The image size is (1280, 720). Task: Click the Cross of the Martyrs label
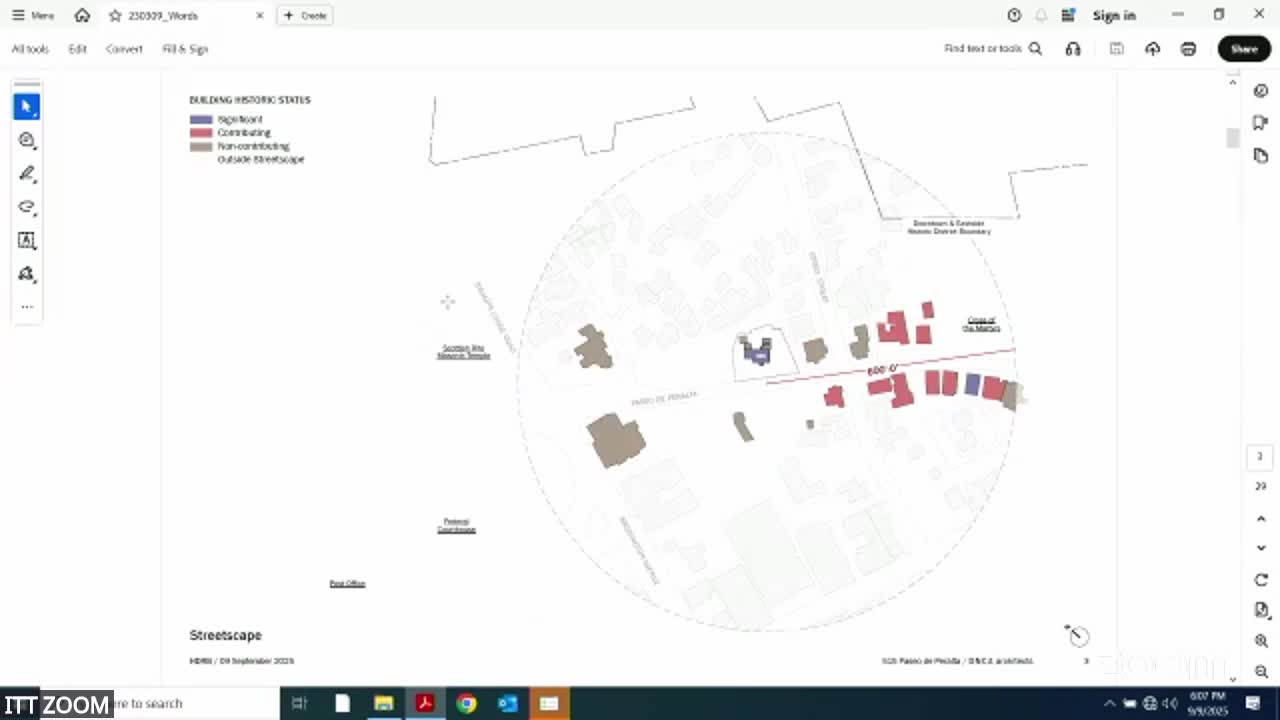[x=982, y=324]
